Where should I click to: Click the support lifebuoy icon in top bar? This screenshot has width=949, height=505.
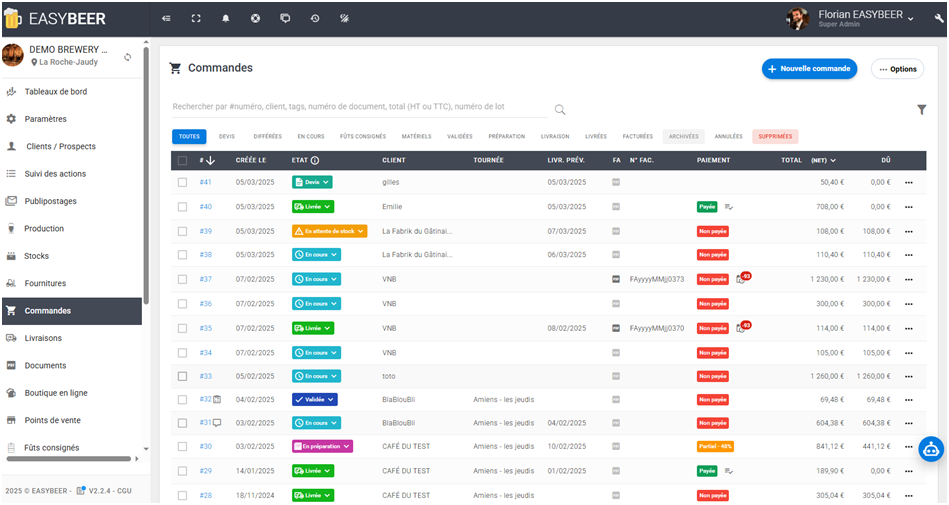coord(255,18)
